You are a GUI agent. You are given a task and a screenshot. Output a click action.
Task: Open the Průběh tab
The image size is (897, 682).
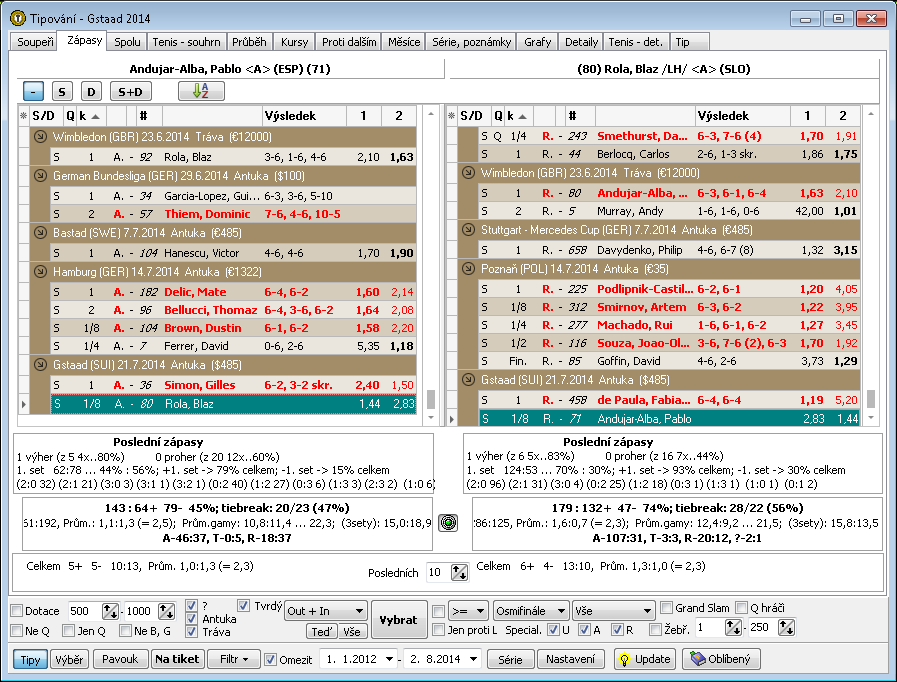[249, 42]
